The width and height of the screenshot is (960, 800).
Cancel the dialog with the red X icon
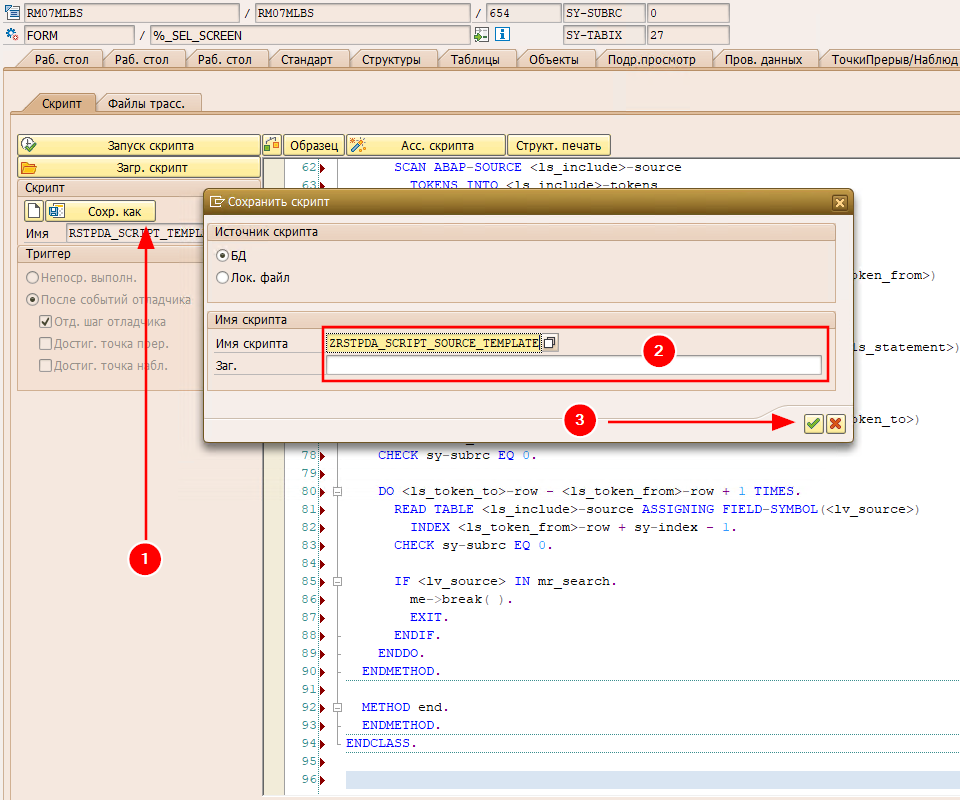836,423
